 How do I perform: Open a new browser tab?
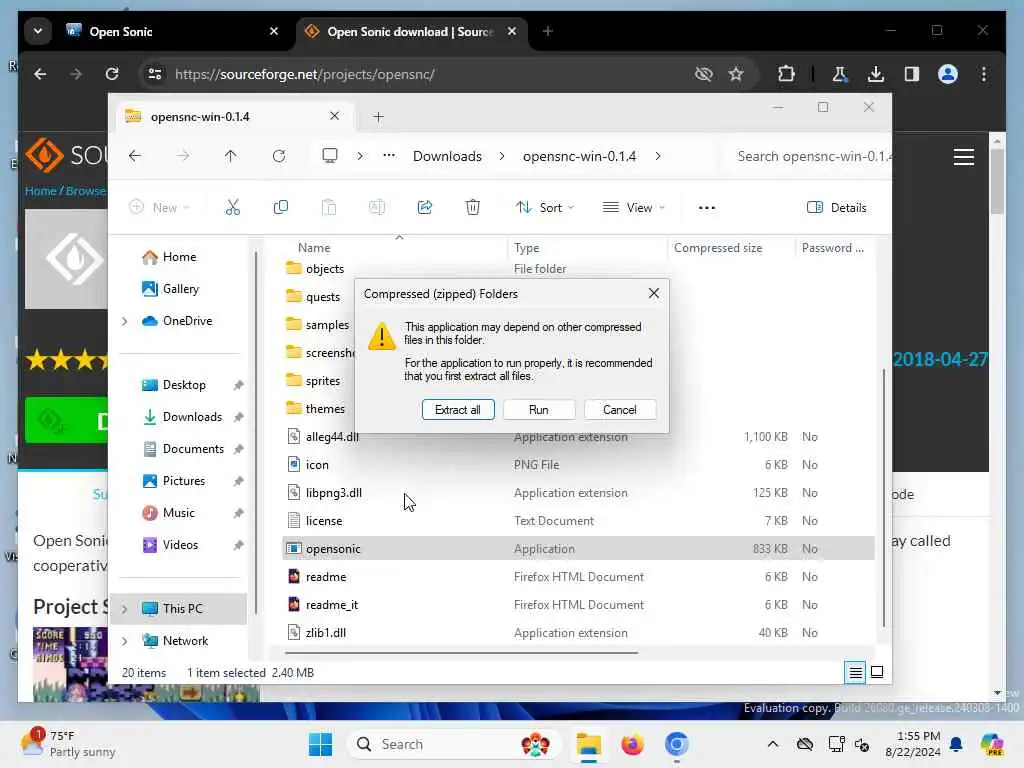pyautogui.click(x=547, y=31)
